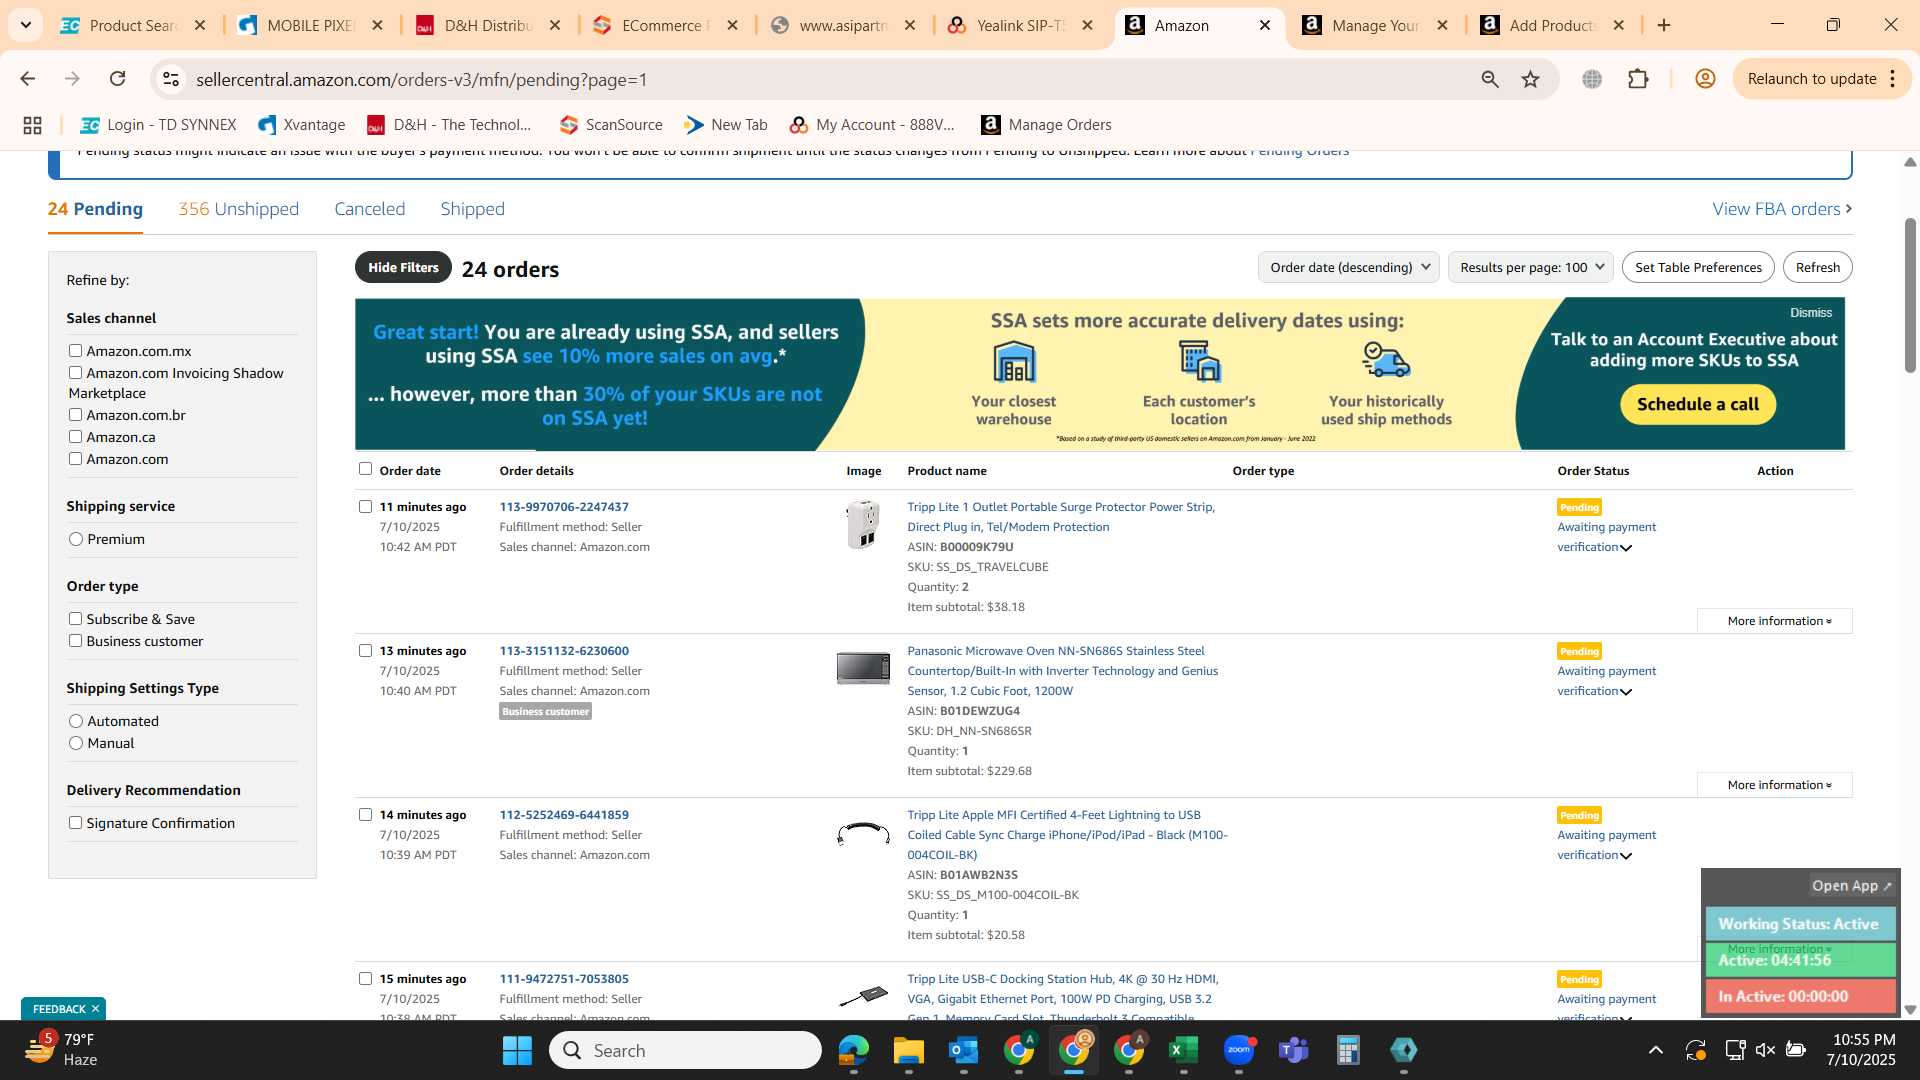This screenshot has width=1920, height=1080.
Task: Bookmark this page with the star icon
Action: pos(1531,79)
